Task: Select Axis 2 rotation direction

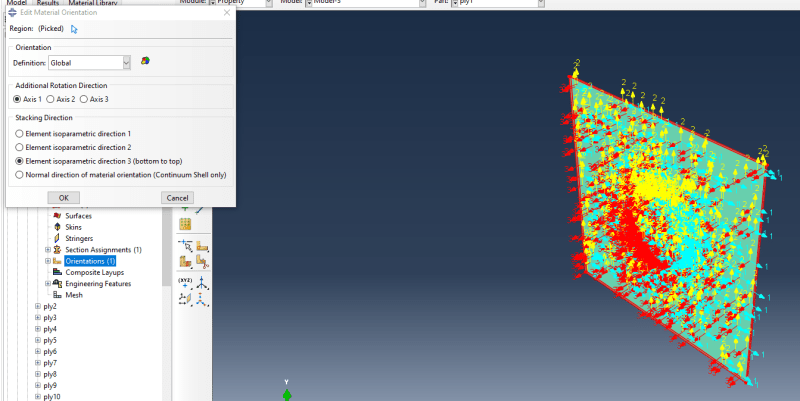Action: point(50,99)
